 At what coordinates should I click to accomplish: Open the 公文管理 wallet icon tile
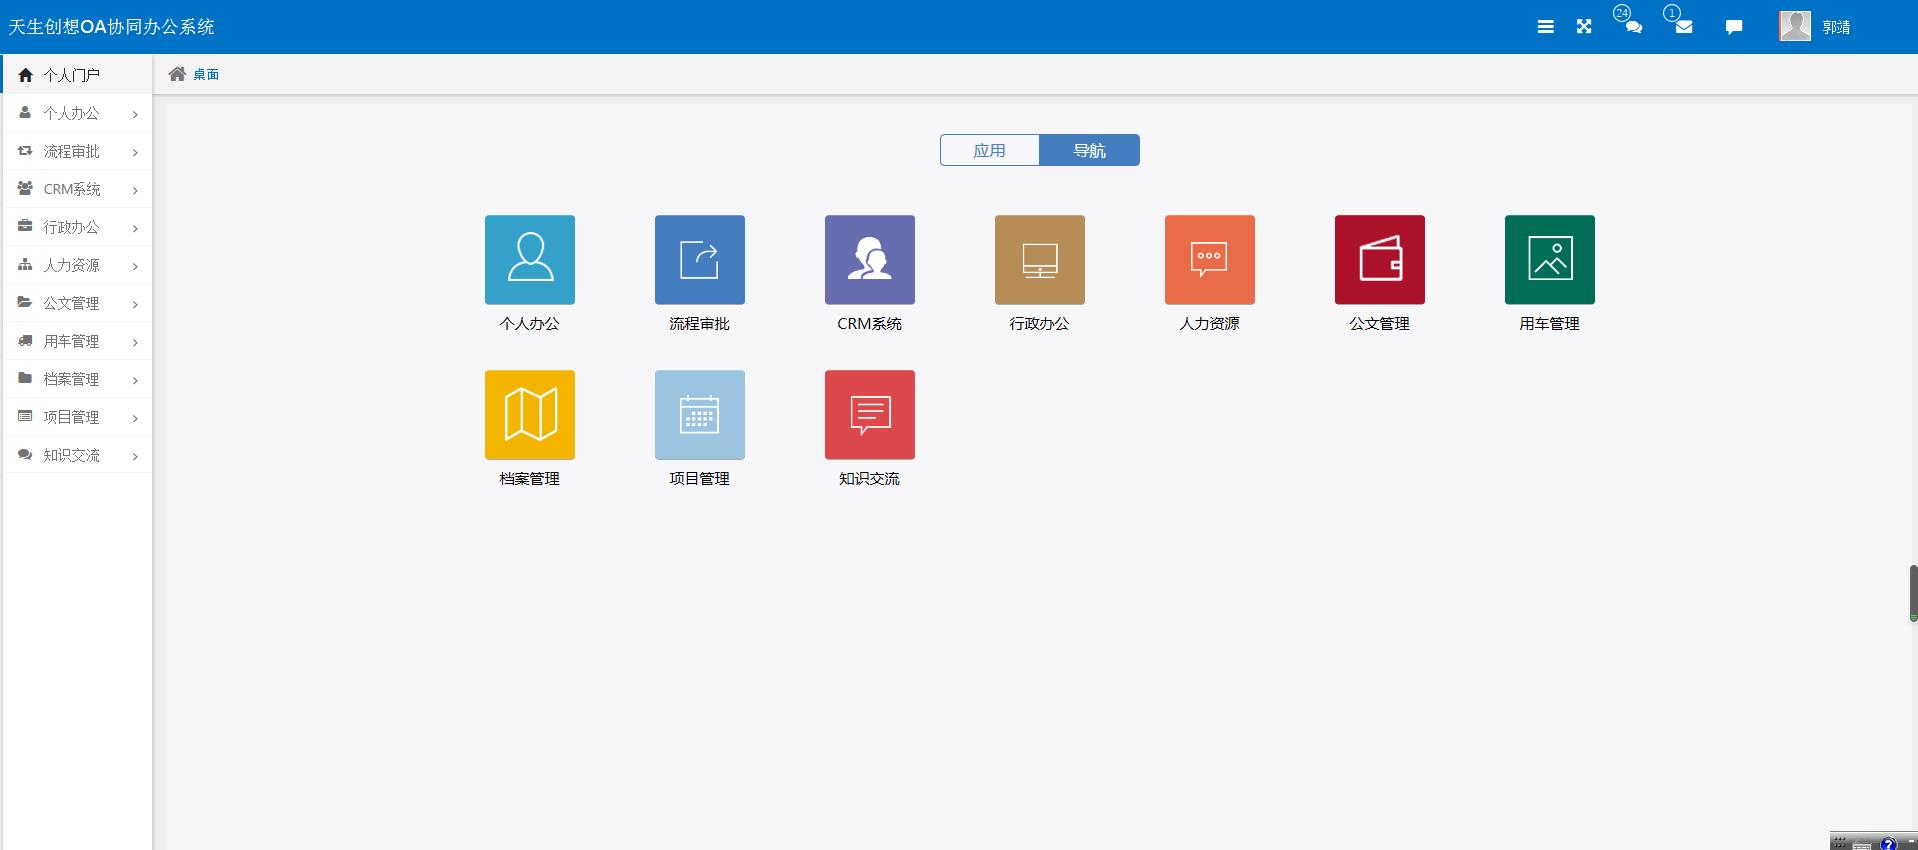1379,260
